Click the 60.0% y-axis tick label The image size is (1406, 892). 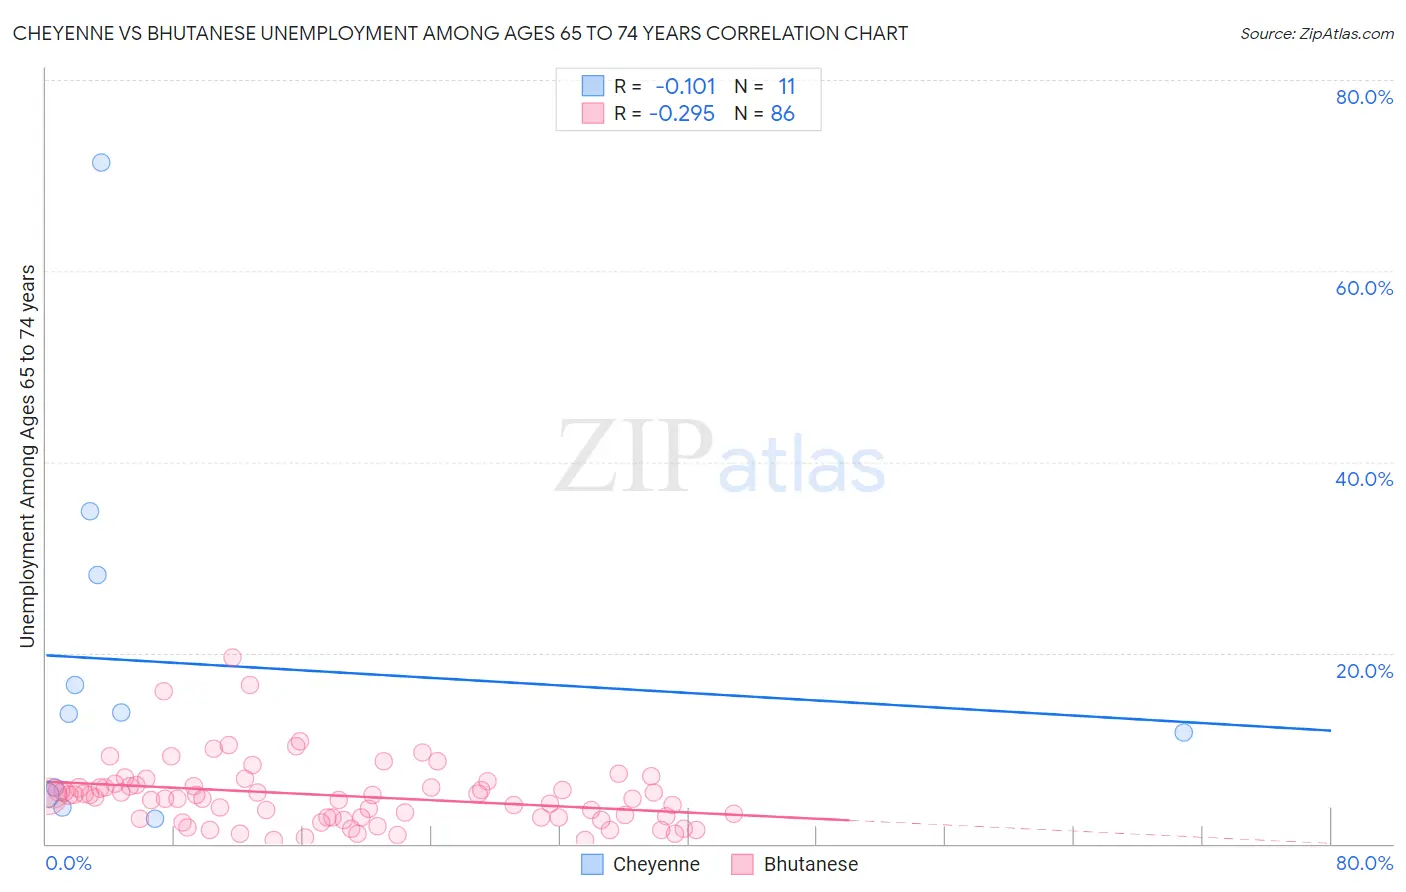[x=1364, y=288]
